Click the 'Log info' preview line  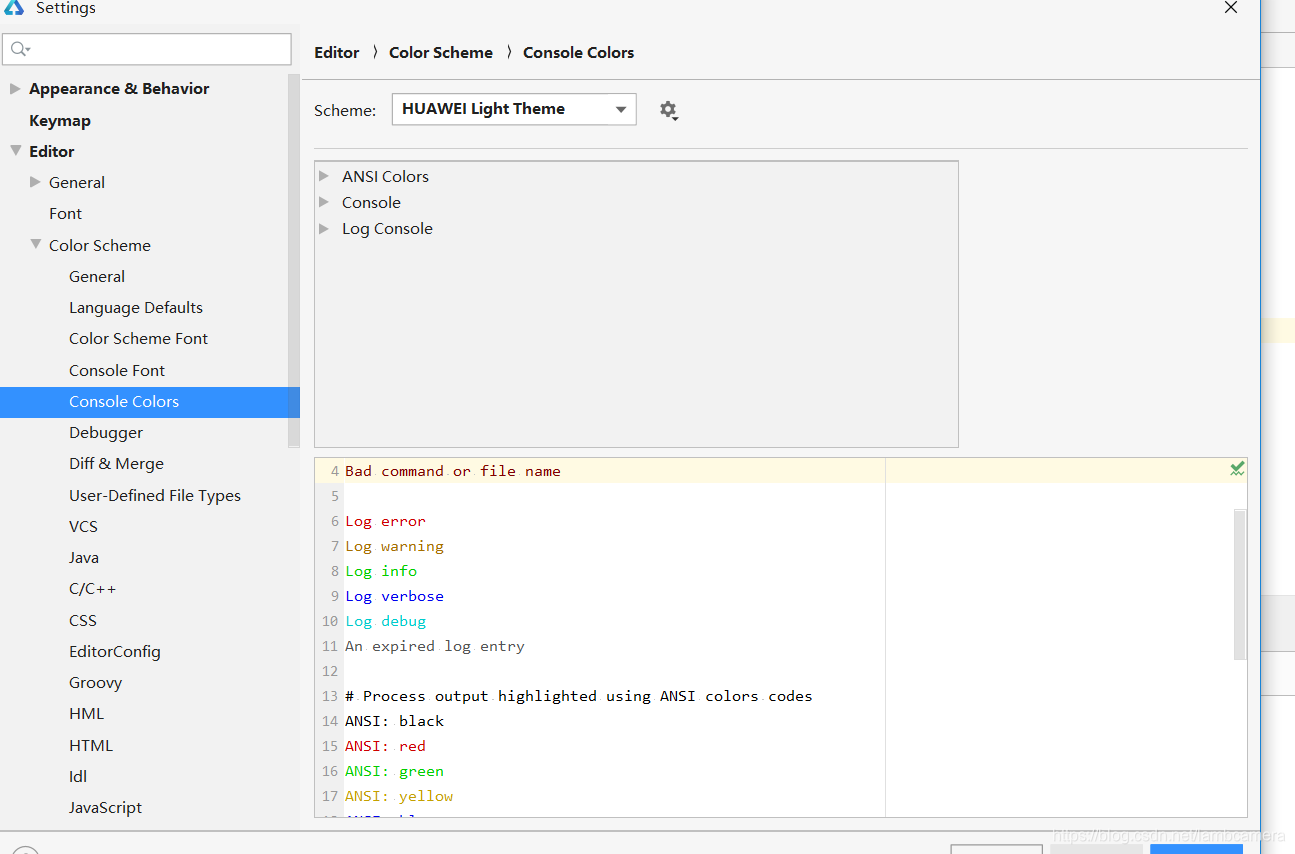pos(381,571)
